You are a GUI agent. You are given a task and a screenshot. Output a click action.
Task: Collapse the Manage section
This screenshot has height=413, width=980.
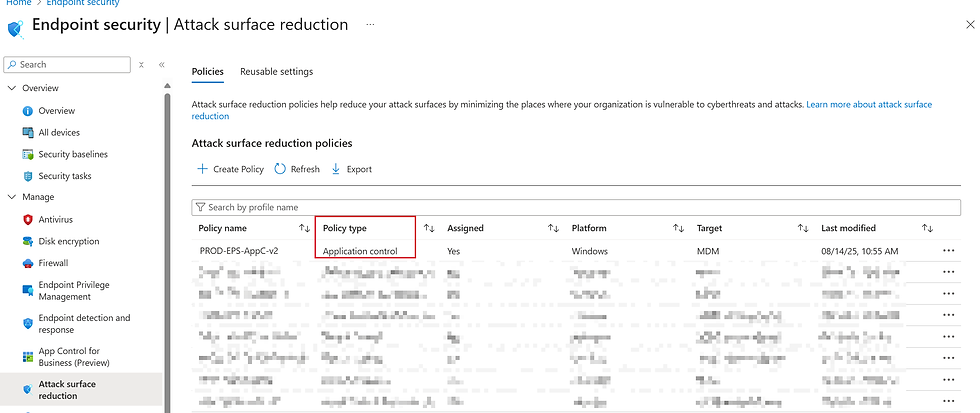[x=11, y=197]
